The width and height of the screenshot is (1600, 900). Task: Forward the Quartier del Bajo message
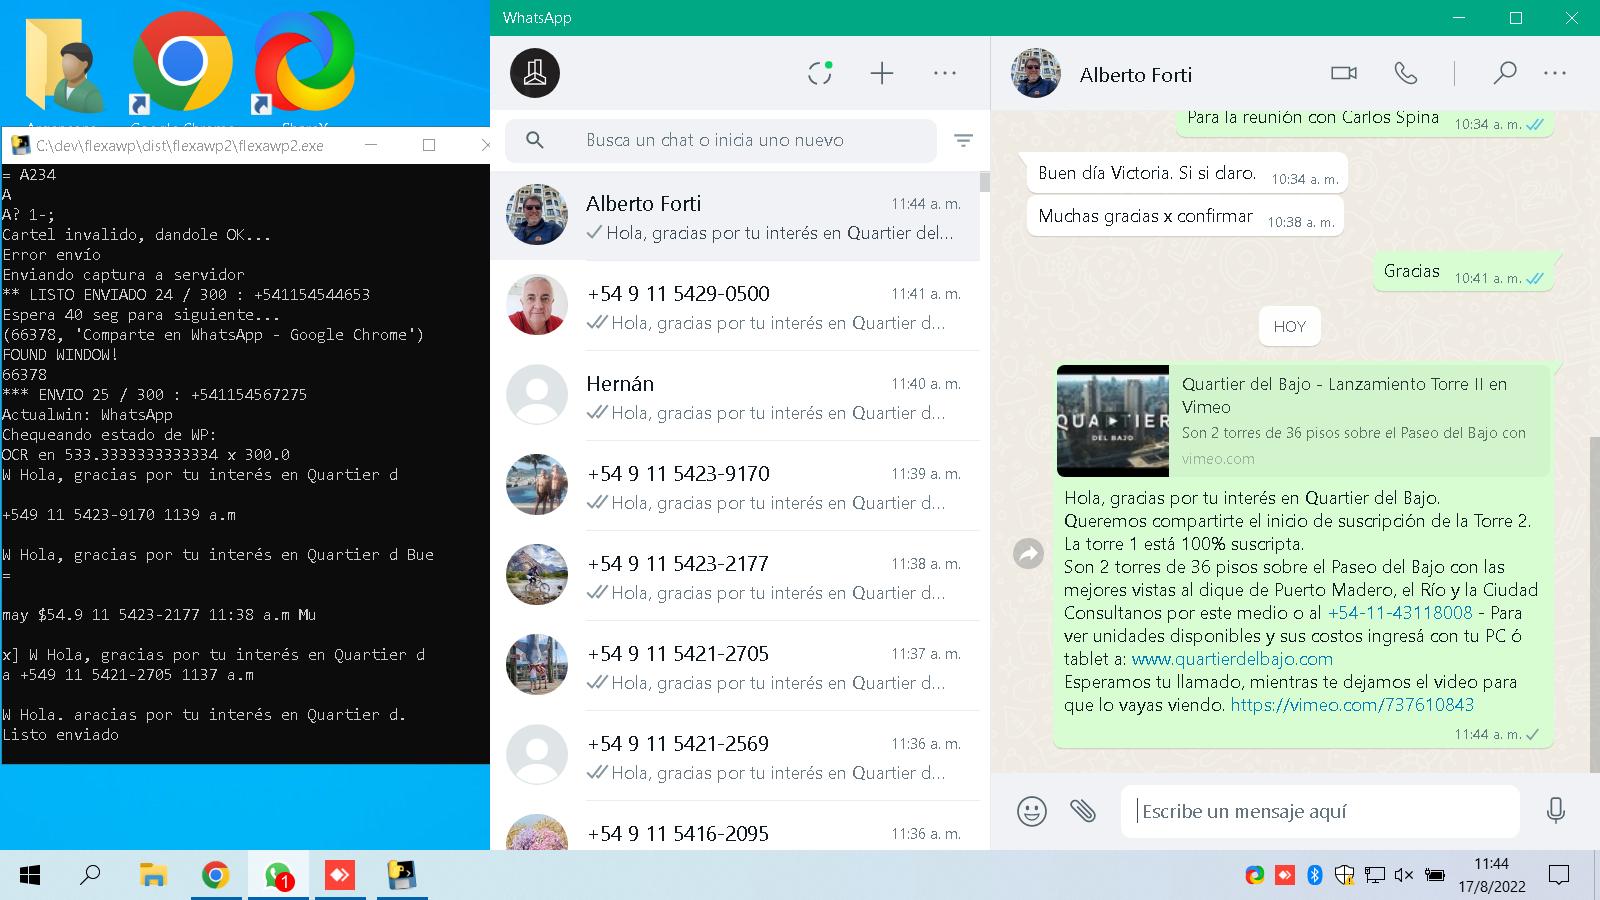pyautogui.click(x=1028, y=553)
